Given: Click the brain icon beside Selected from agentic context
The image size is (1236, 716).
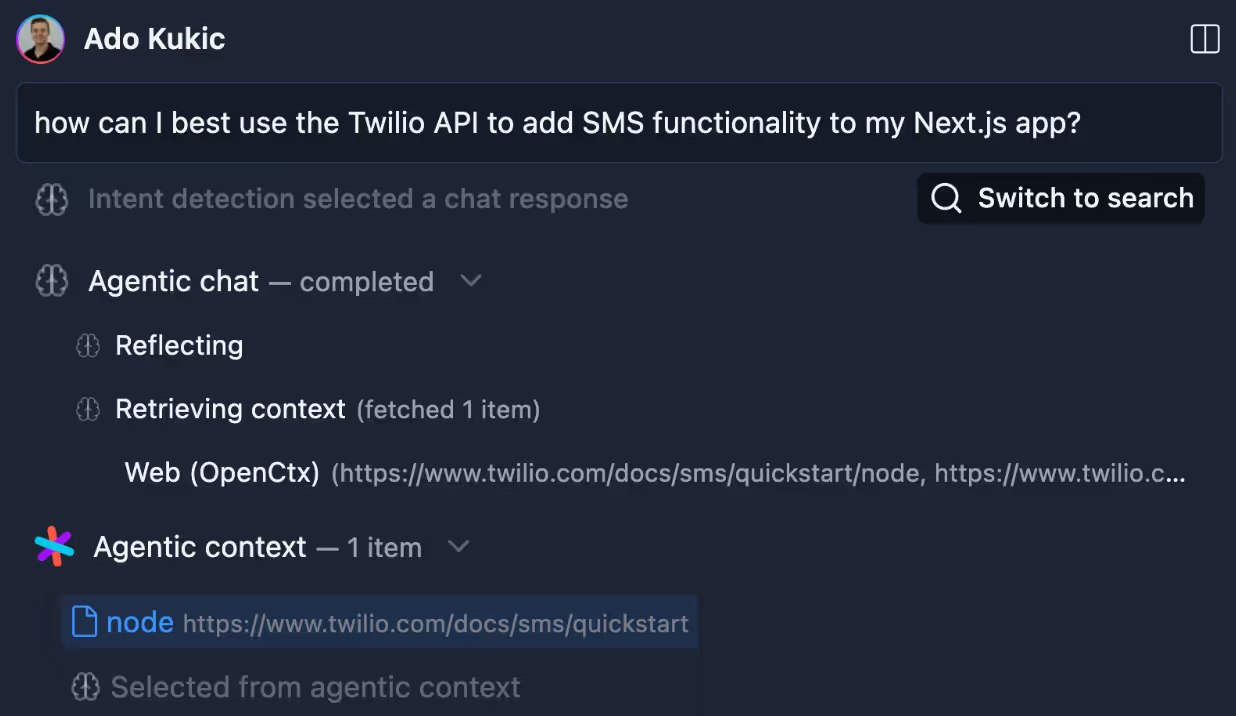Looking at the screenshot, I should (87, 687).
